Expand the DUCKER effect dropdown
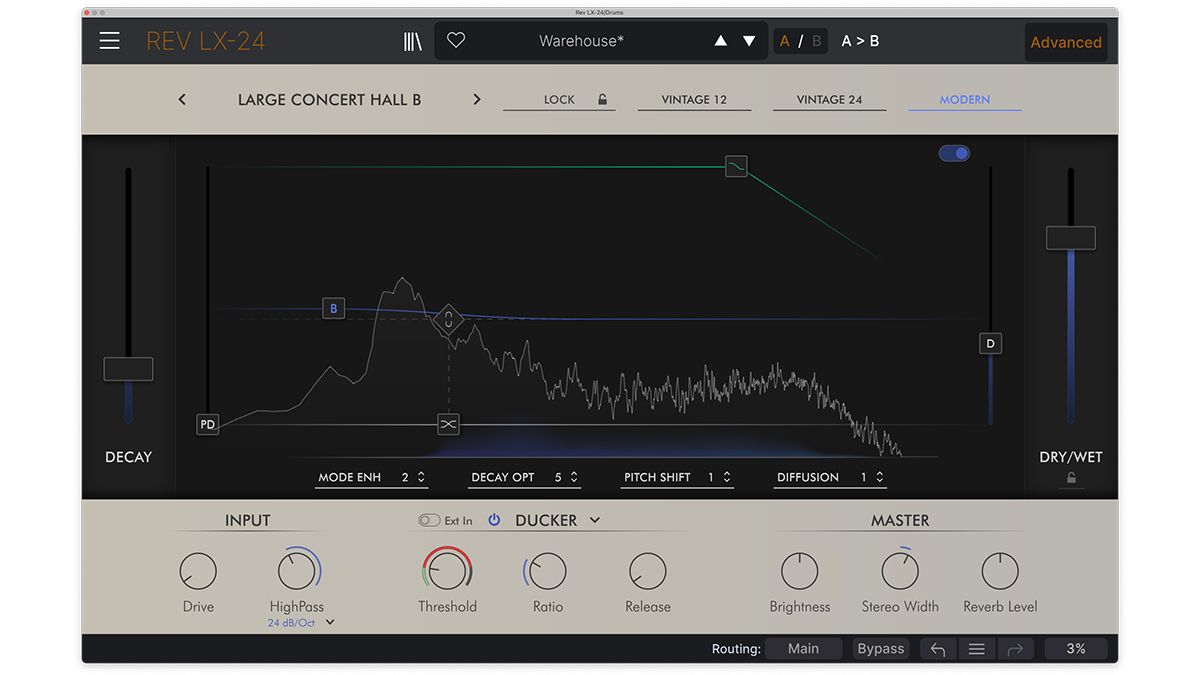1200x675 pixels. (595, 520)
